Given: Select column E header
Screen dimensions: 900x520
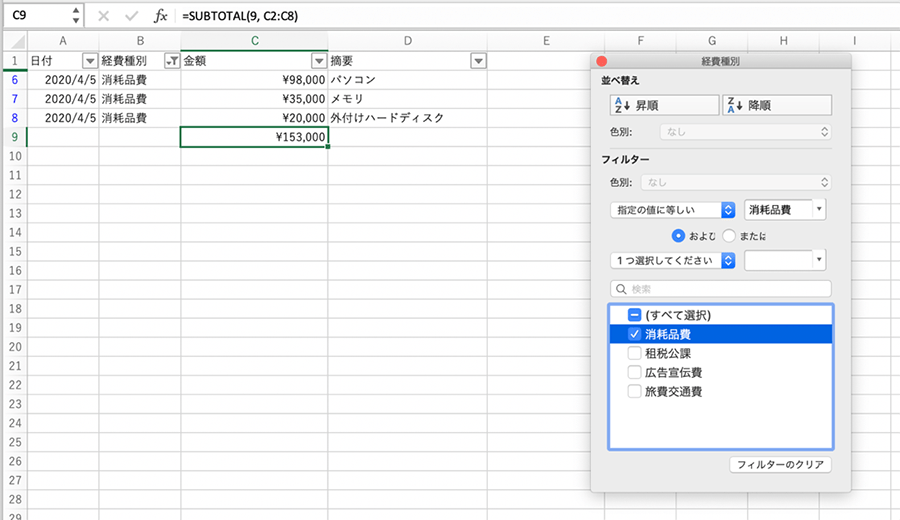Looking at the screenshot, I should coord(546,41).
